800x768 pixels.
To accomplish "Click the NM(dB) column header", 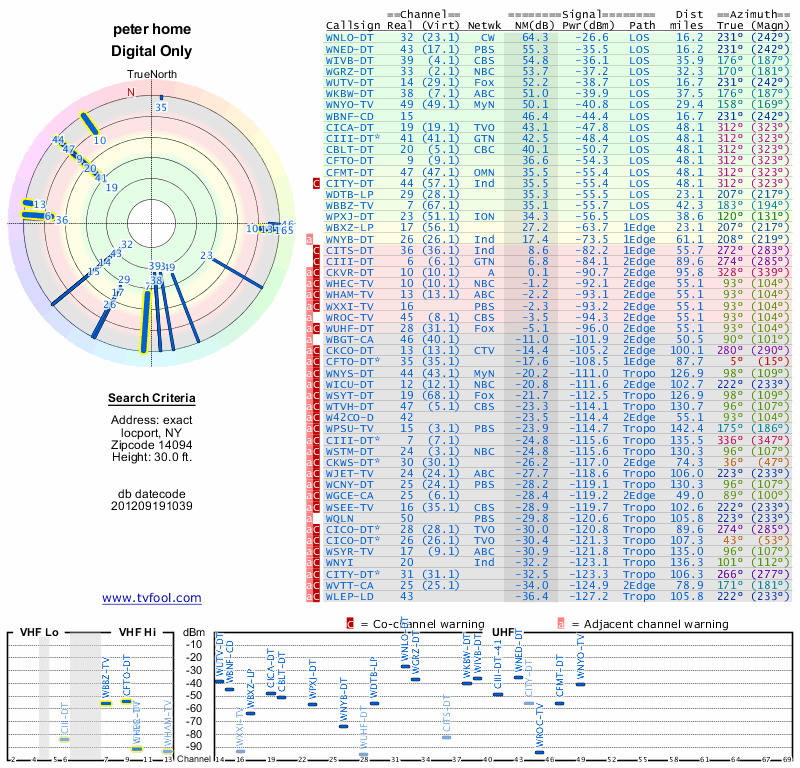I will [532, 26].
